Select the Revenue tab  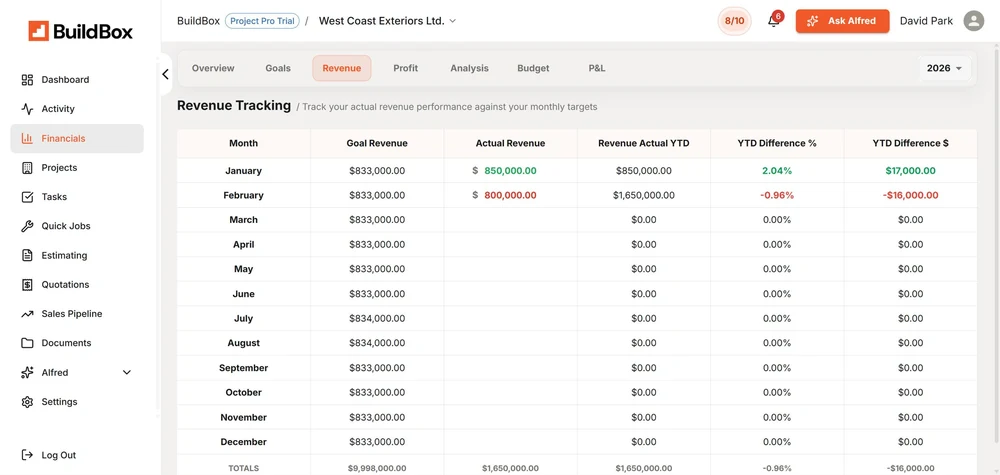(x=342, y=68)
